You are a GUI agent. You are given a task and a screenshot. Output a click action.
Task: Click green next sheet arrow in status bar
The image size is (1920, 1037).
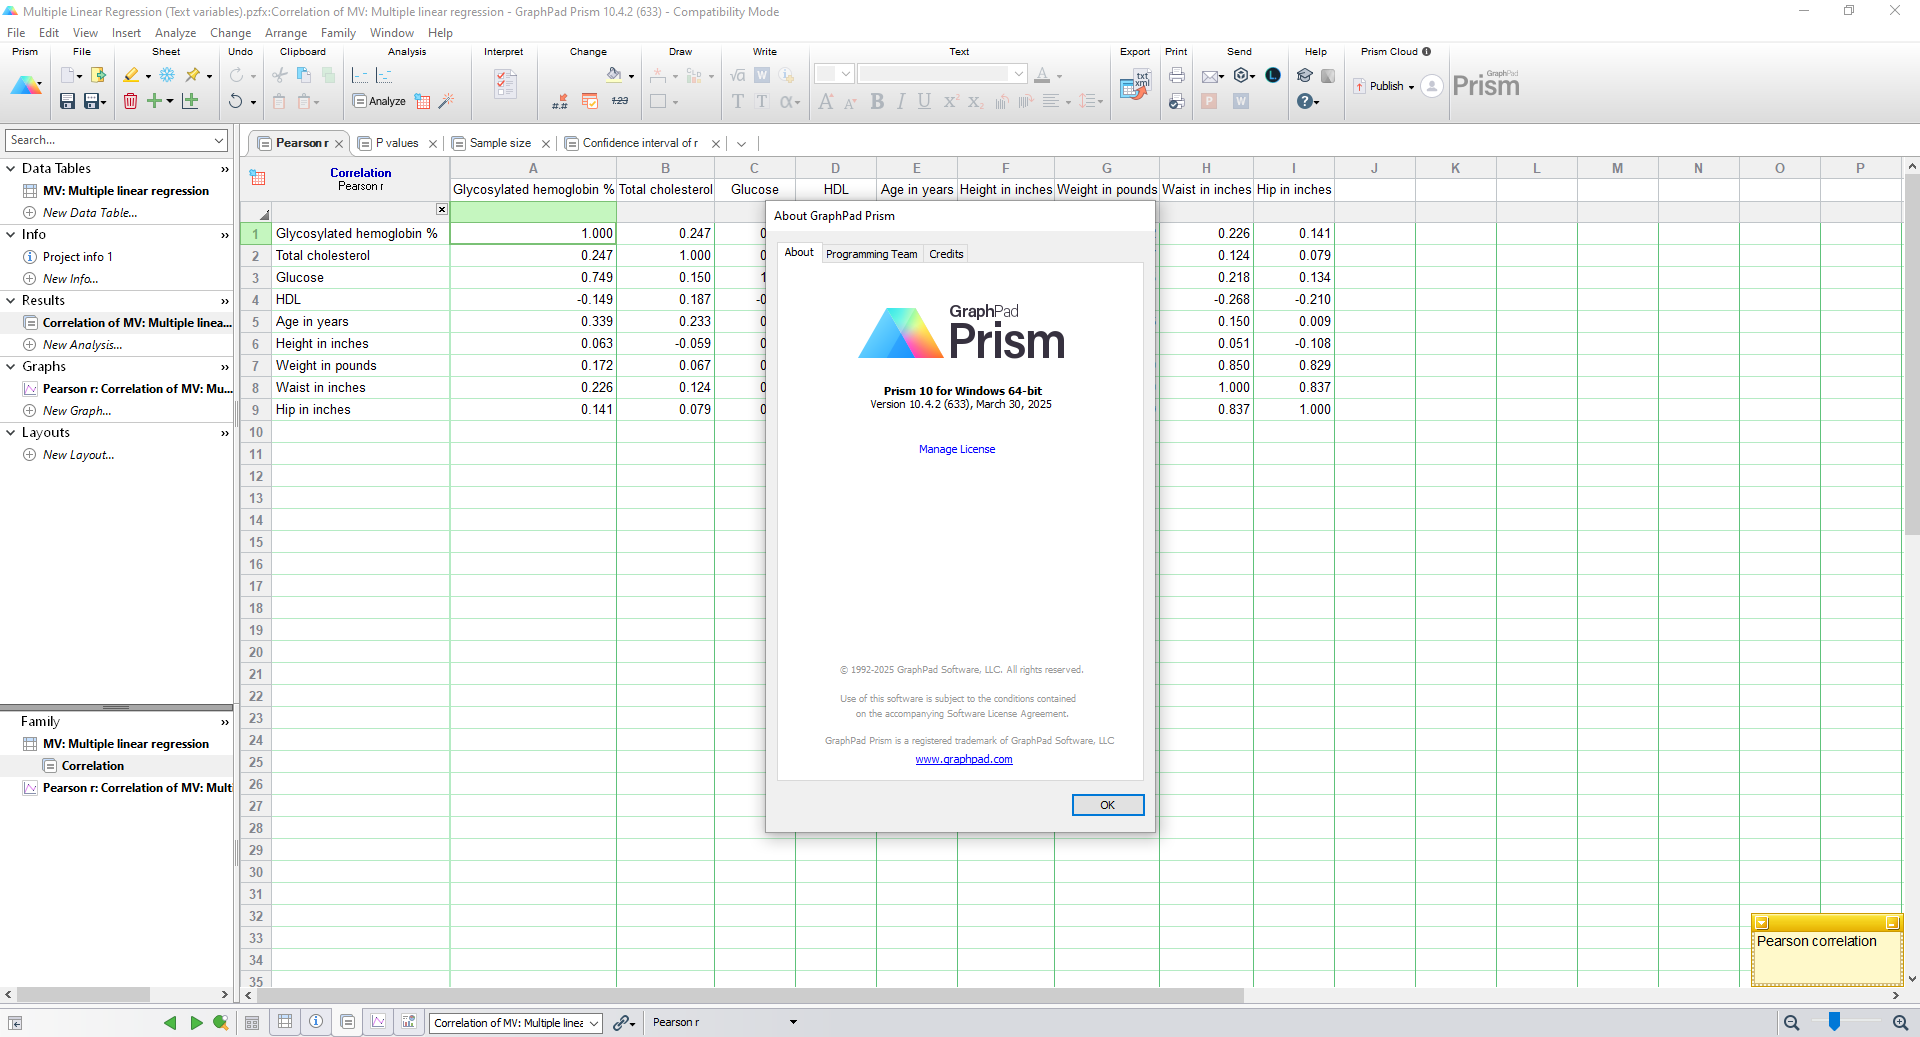point(196,1022)
